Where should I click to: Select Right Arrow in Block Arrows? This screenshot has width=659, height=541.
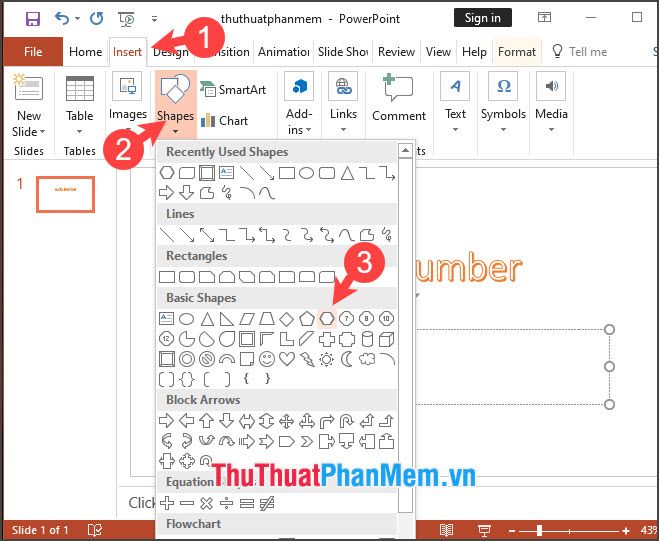(166, 421)
